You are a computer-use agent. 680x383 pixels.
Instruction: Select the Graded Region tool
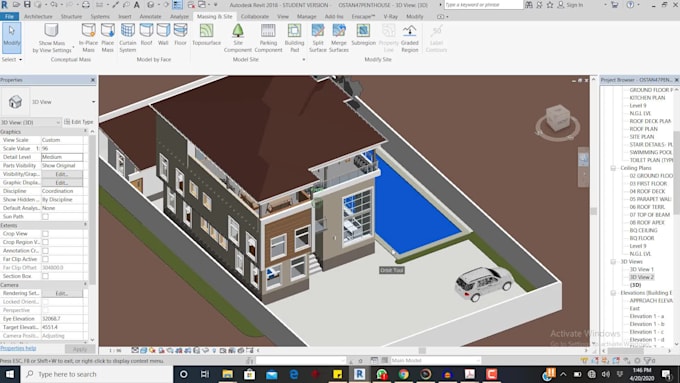410,37
